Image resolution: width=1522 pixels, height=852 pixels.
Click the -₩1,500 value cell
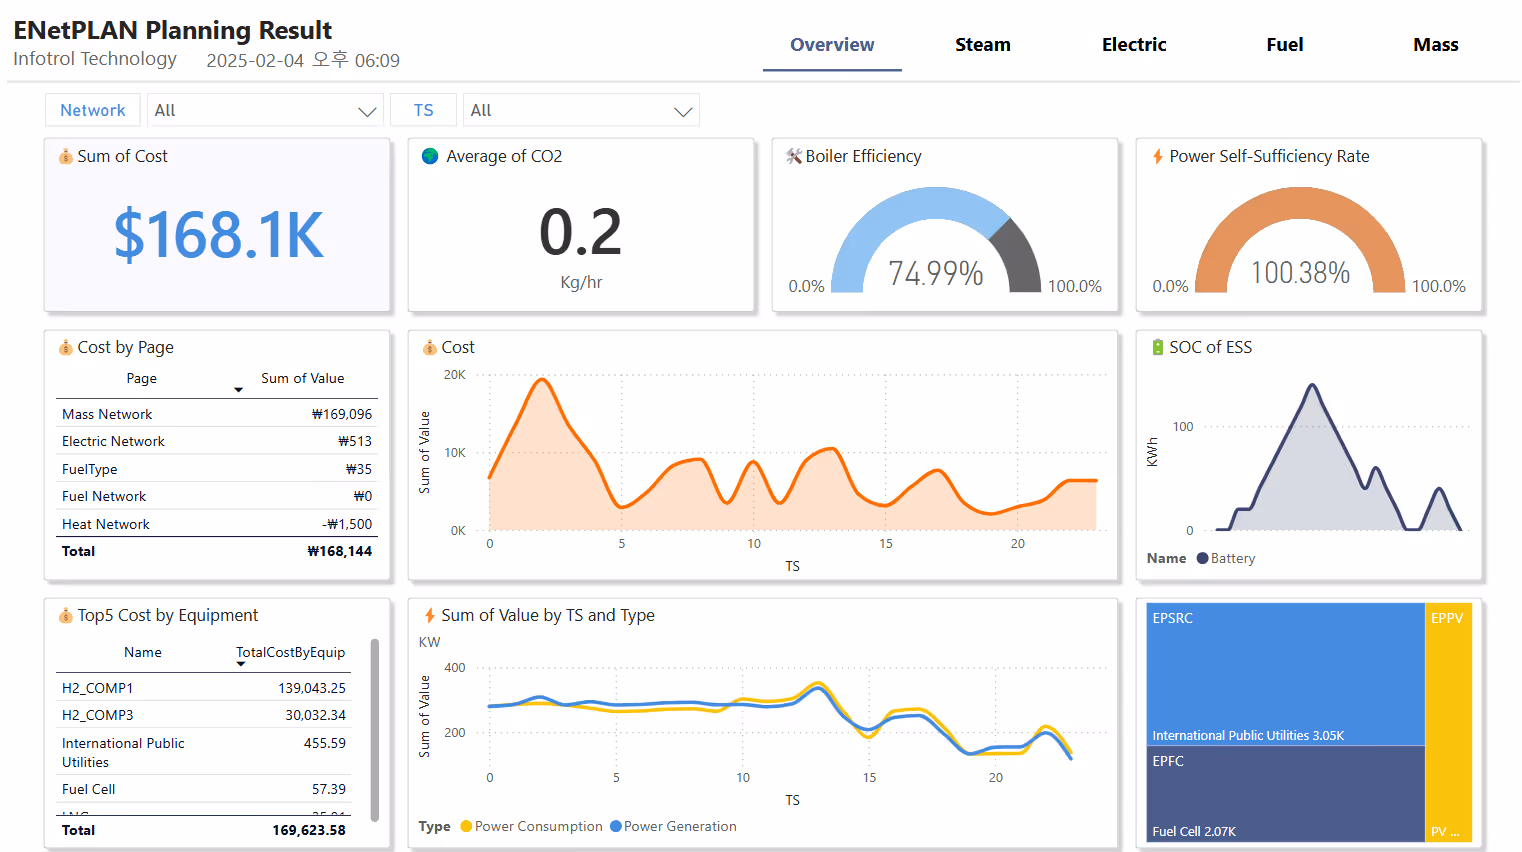point(347,524)
